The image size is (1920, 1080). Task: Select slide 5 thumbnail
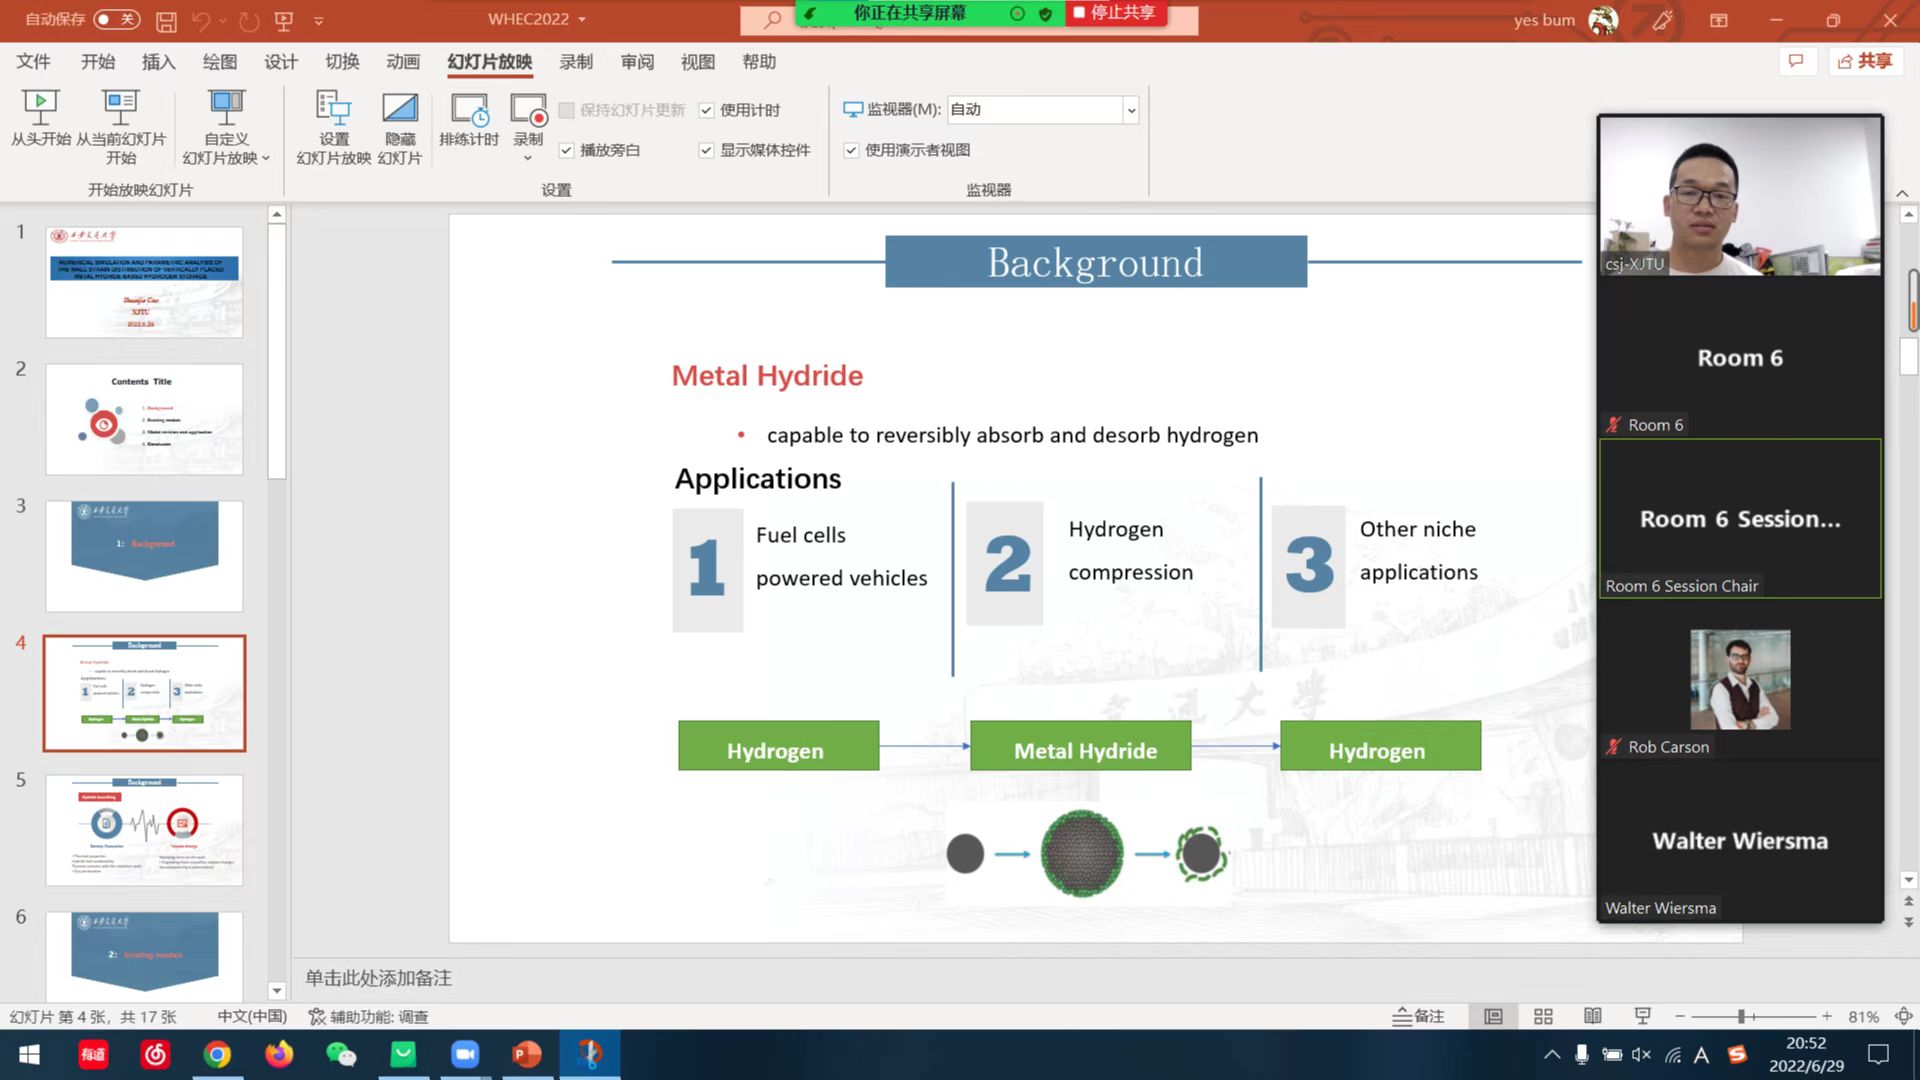(x=144, y=829)
